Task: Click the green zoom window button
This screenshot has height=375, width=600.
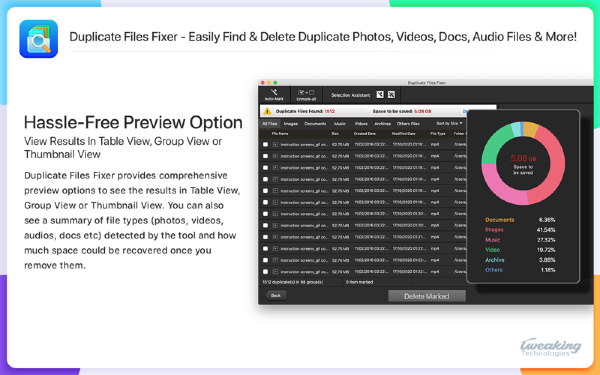Action: click(x=275, y=83)
